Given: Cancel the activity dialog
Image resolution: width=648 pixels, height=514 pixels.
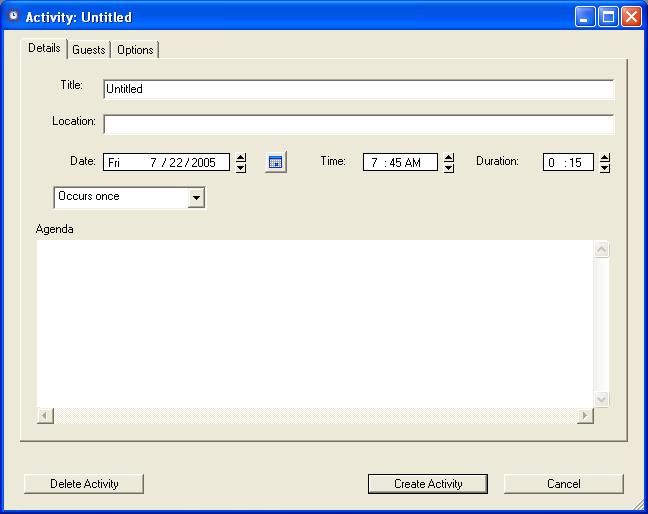Looking at the screenshot, I should pos(563,484).
